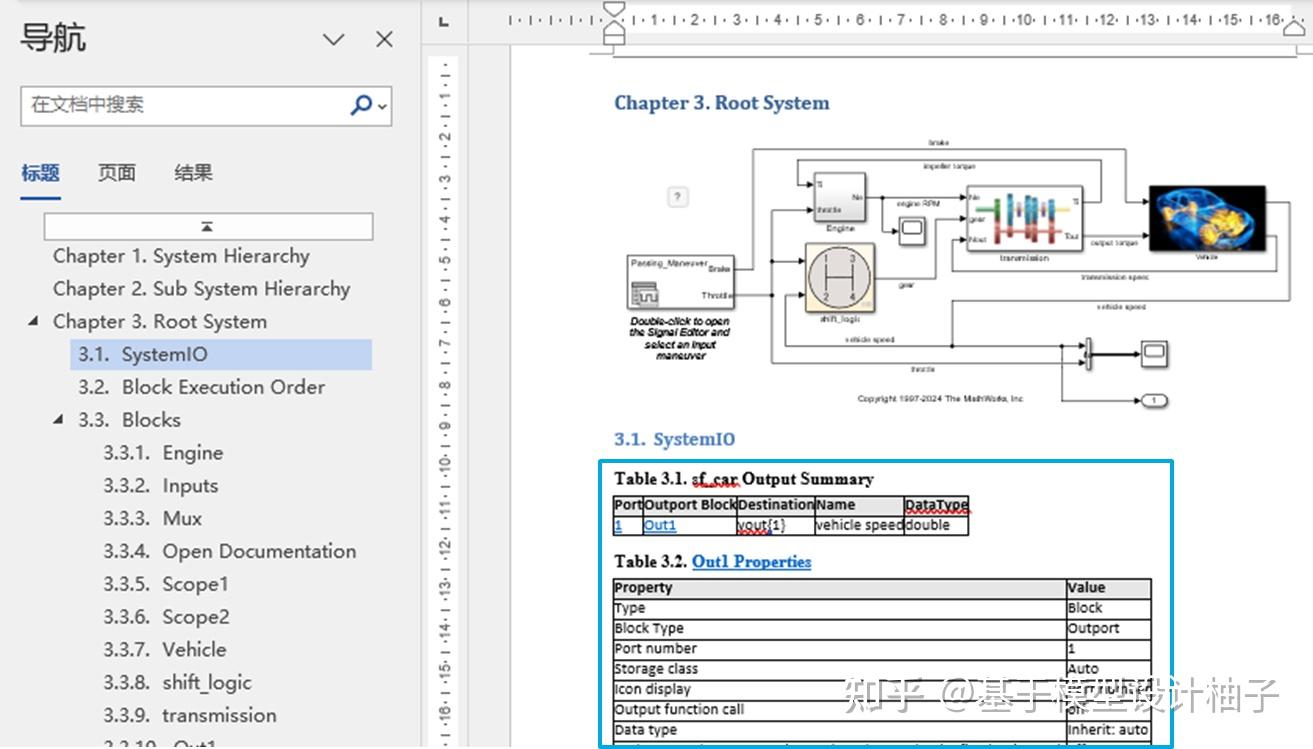
Task: Collapse the navigation pane with the chevron
Action: pos(333,39)
